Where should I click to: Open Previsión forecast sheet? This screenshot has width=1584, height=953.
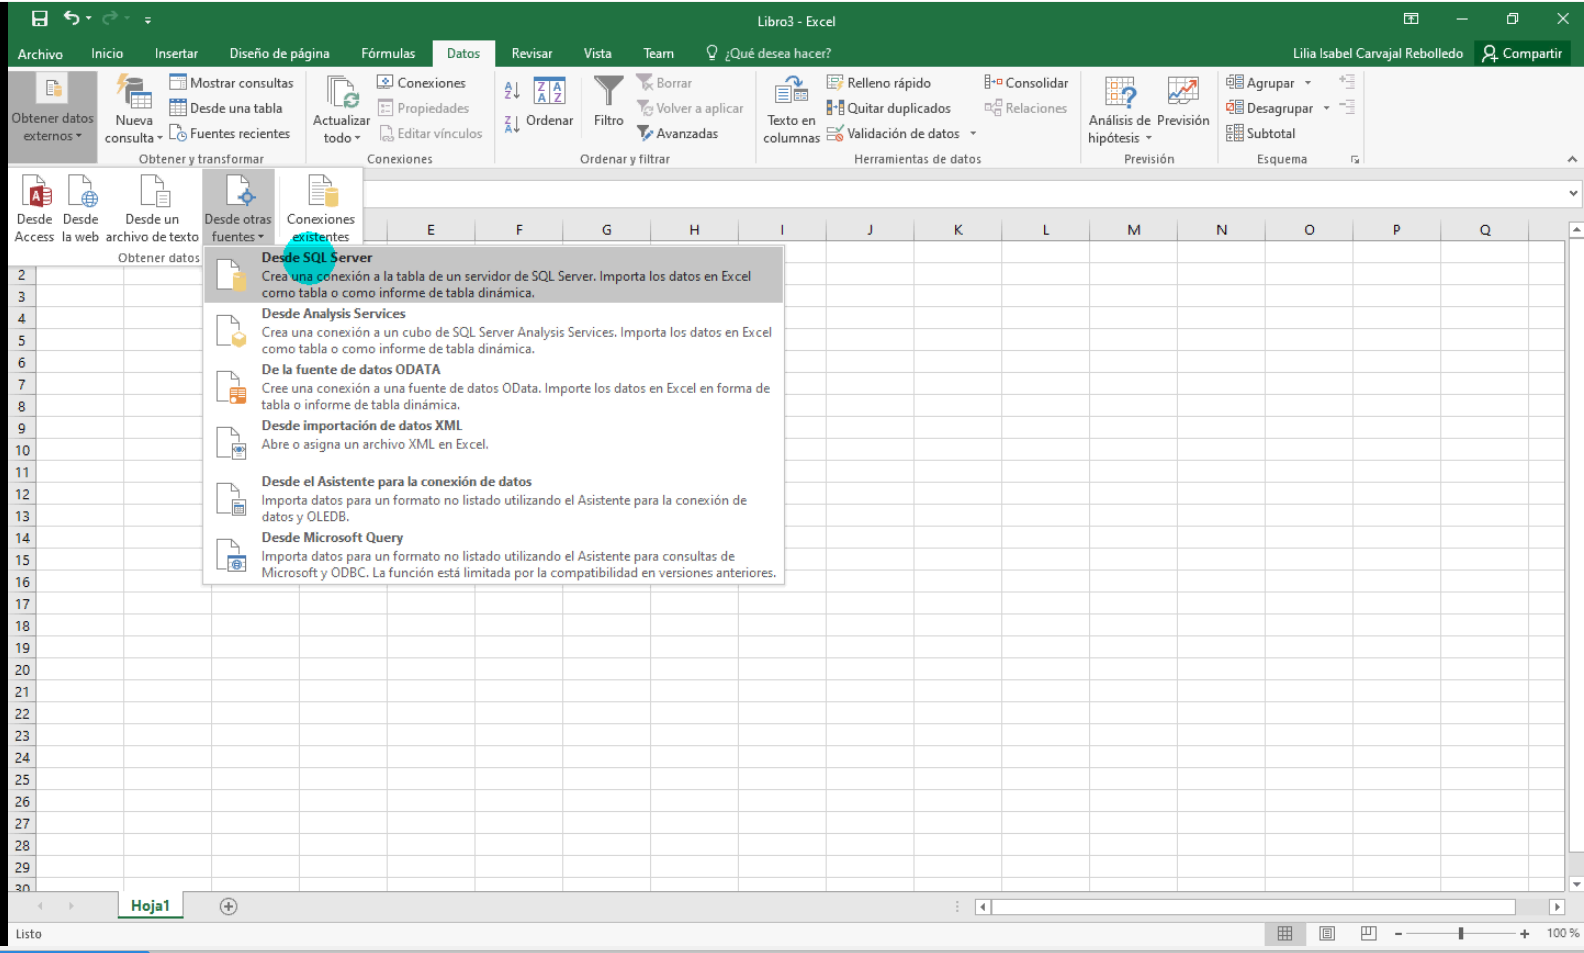pyautogui.click(x=1183, y=102)
